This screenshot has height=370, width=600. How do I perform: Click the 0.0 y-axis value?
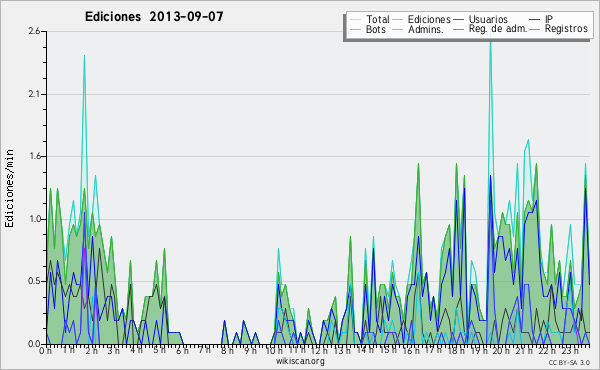34,344
